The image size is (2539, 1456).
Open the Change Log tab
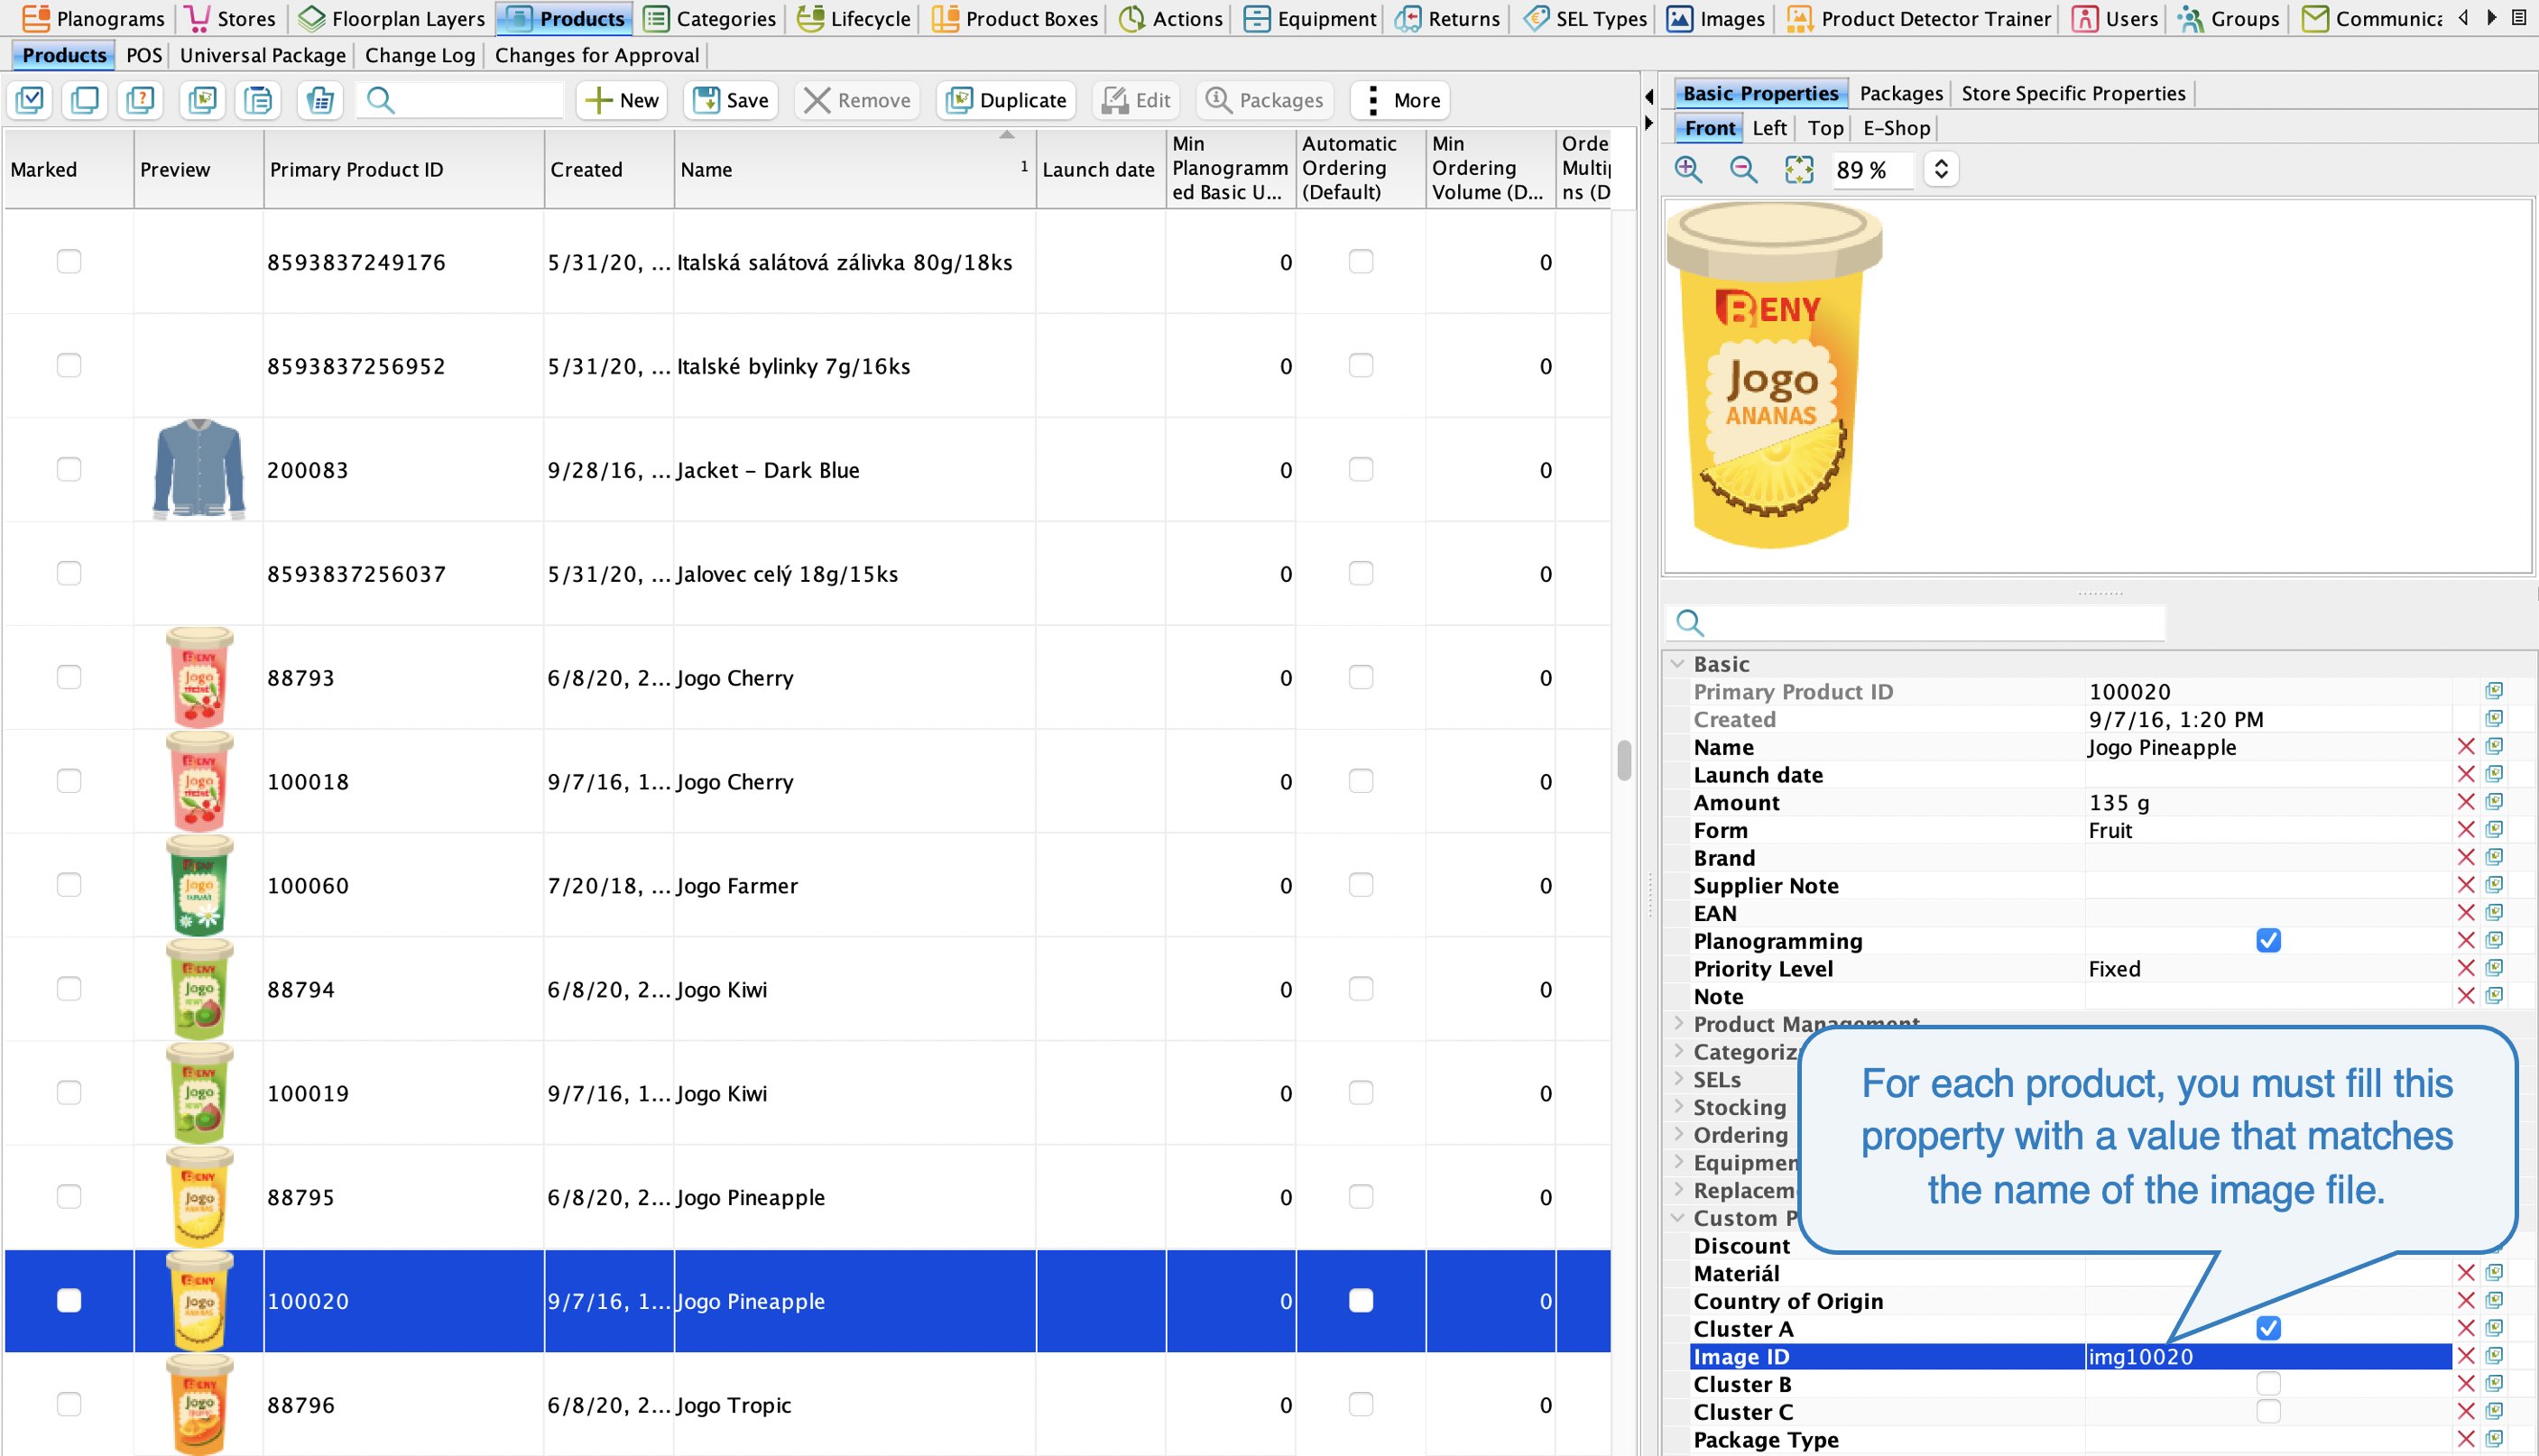click(420, 55)
